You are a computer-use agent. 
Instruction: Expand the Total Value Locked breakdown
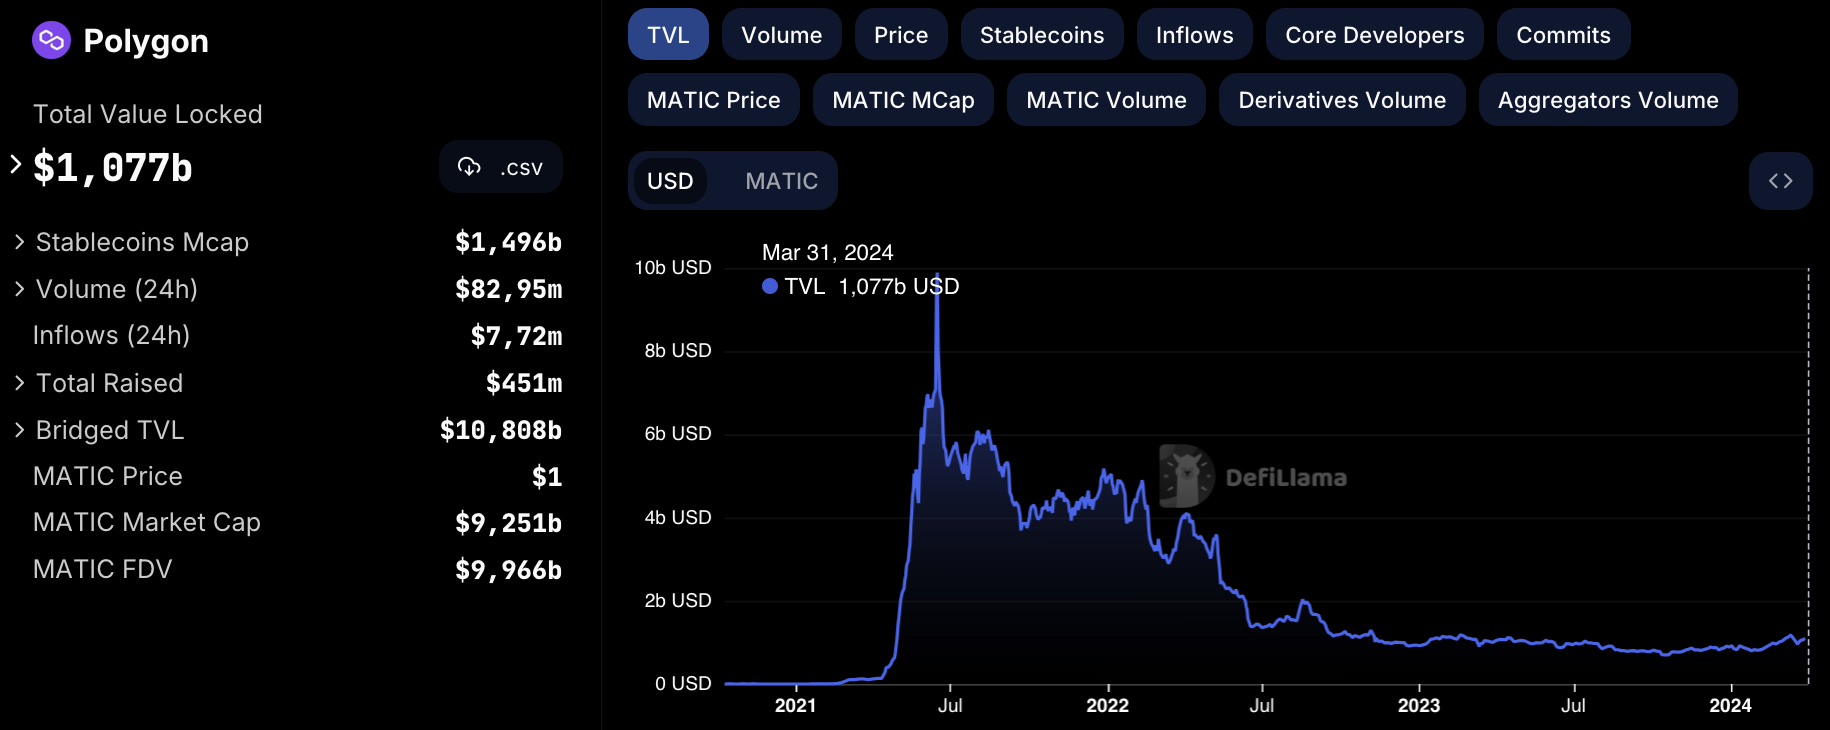coord(16,165)
